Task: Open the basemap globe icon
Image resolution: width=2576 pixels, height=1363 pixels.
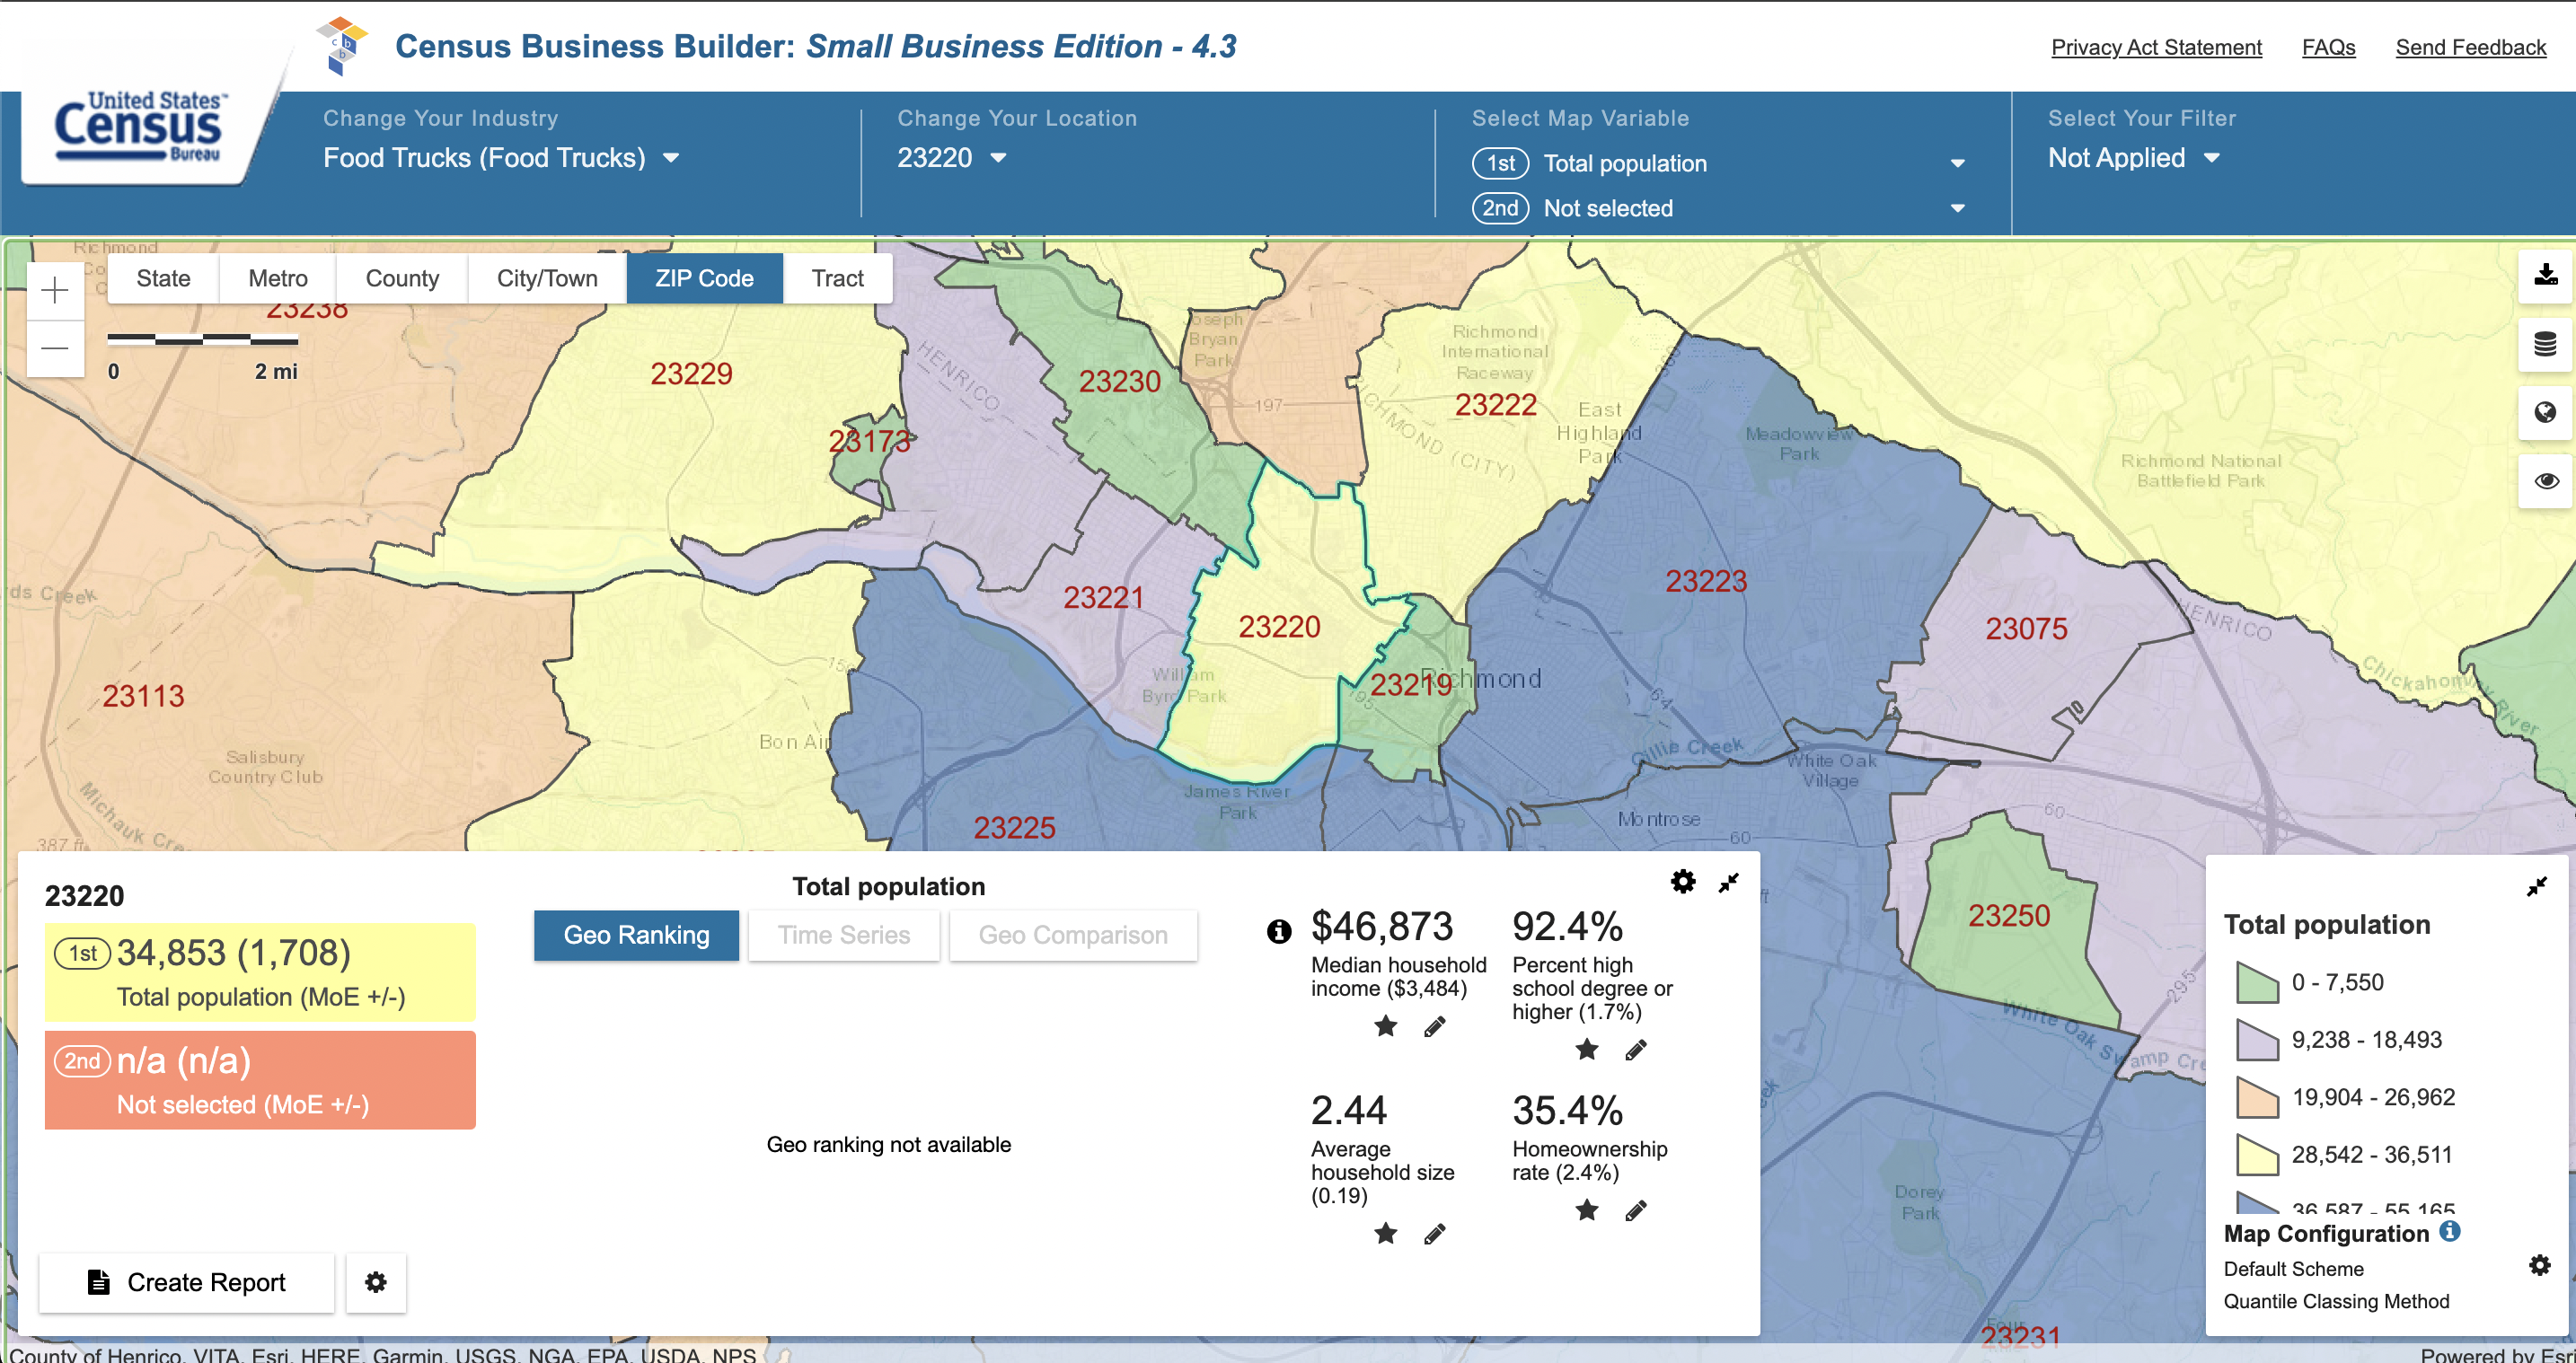Action: pyautogui.click(x=2545, y=412)
